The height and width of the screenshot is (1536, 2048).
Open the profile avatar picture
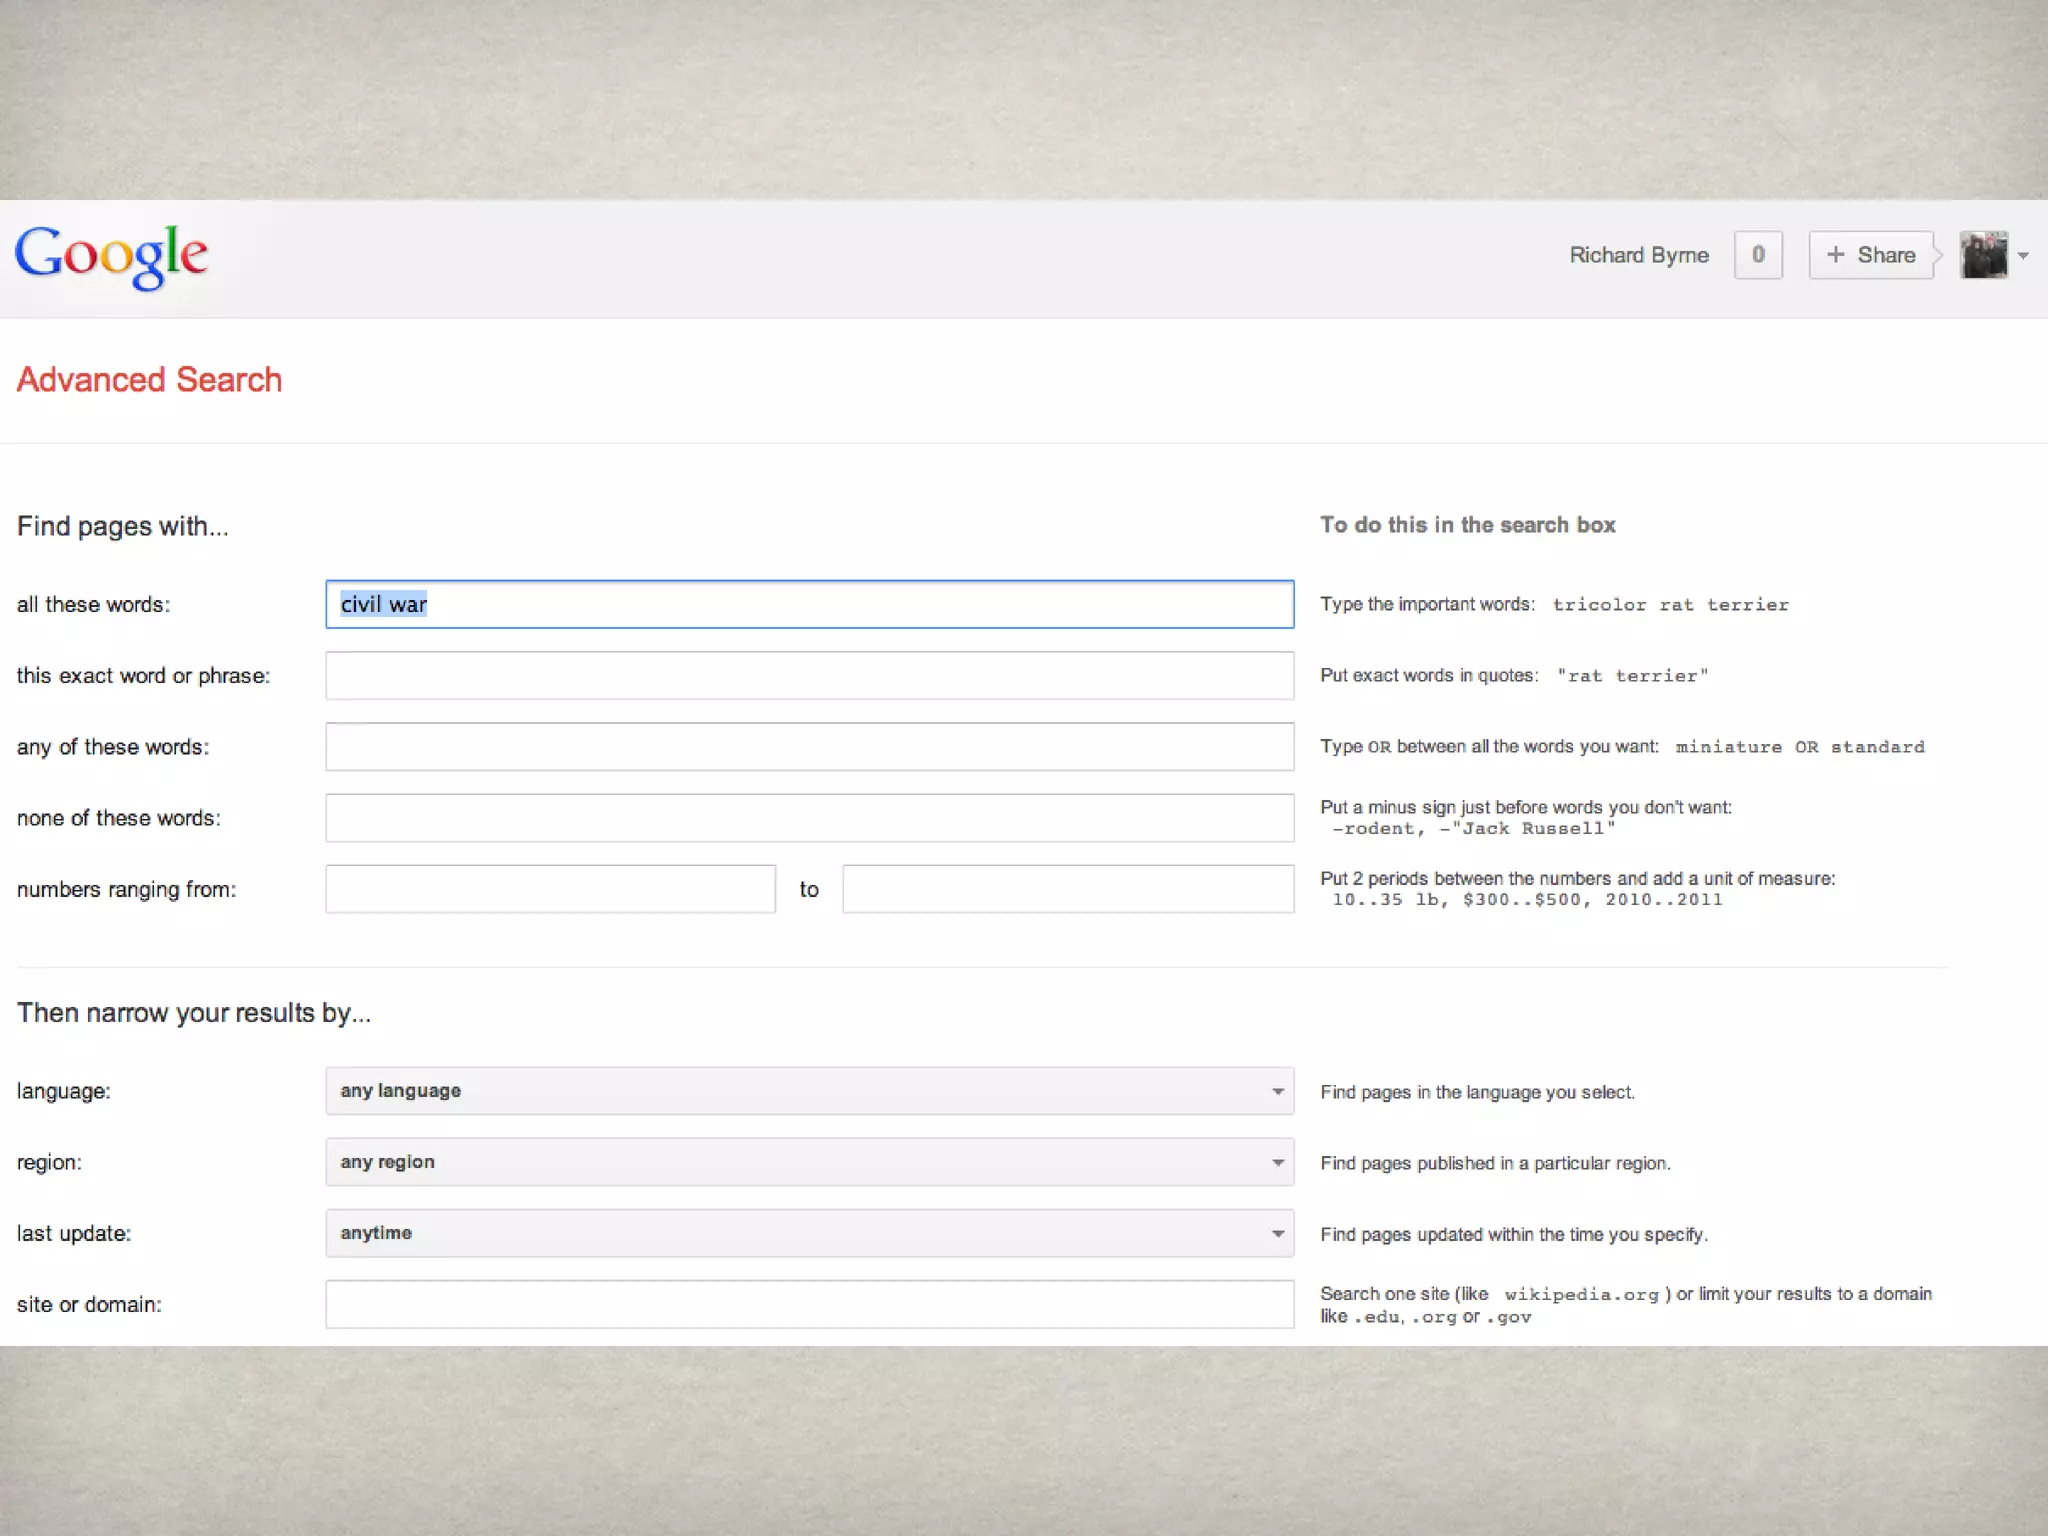click(x=1983, y=256)
